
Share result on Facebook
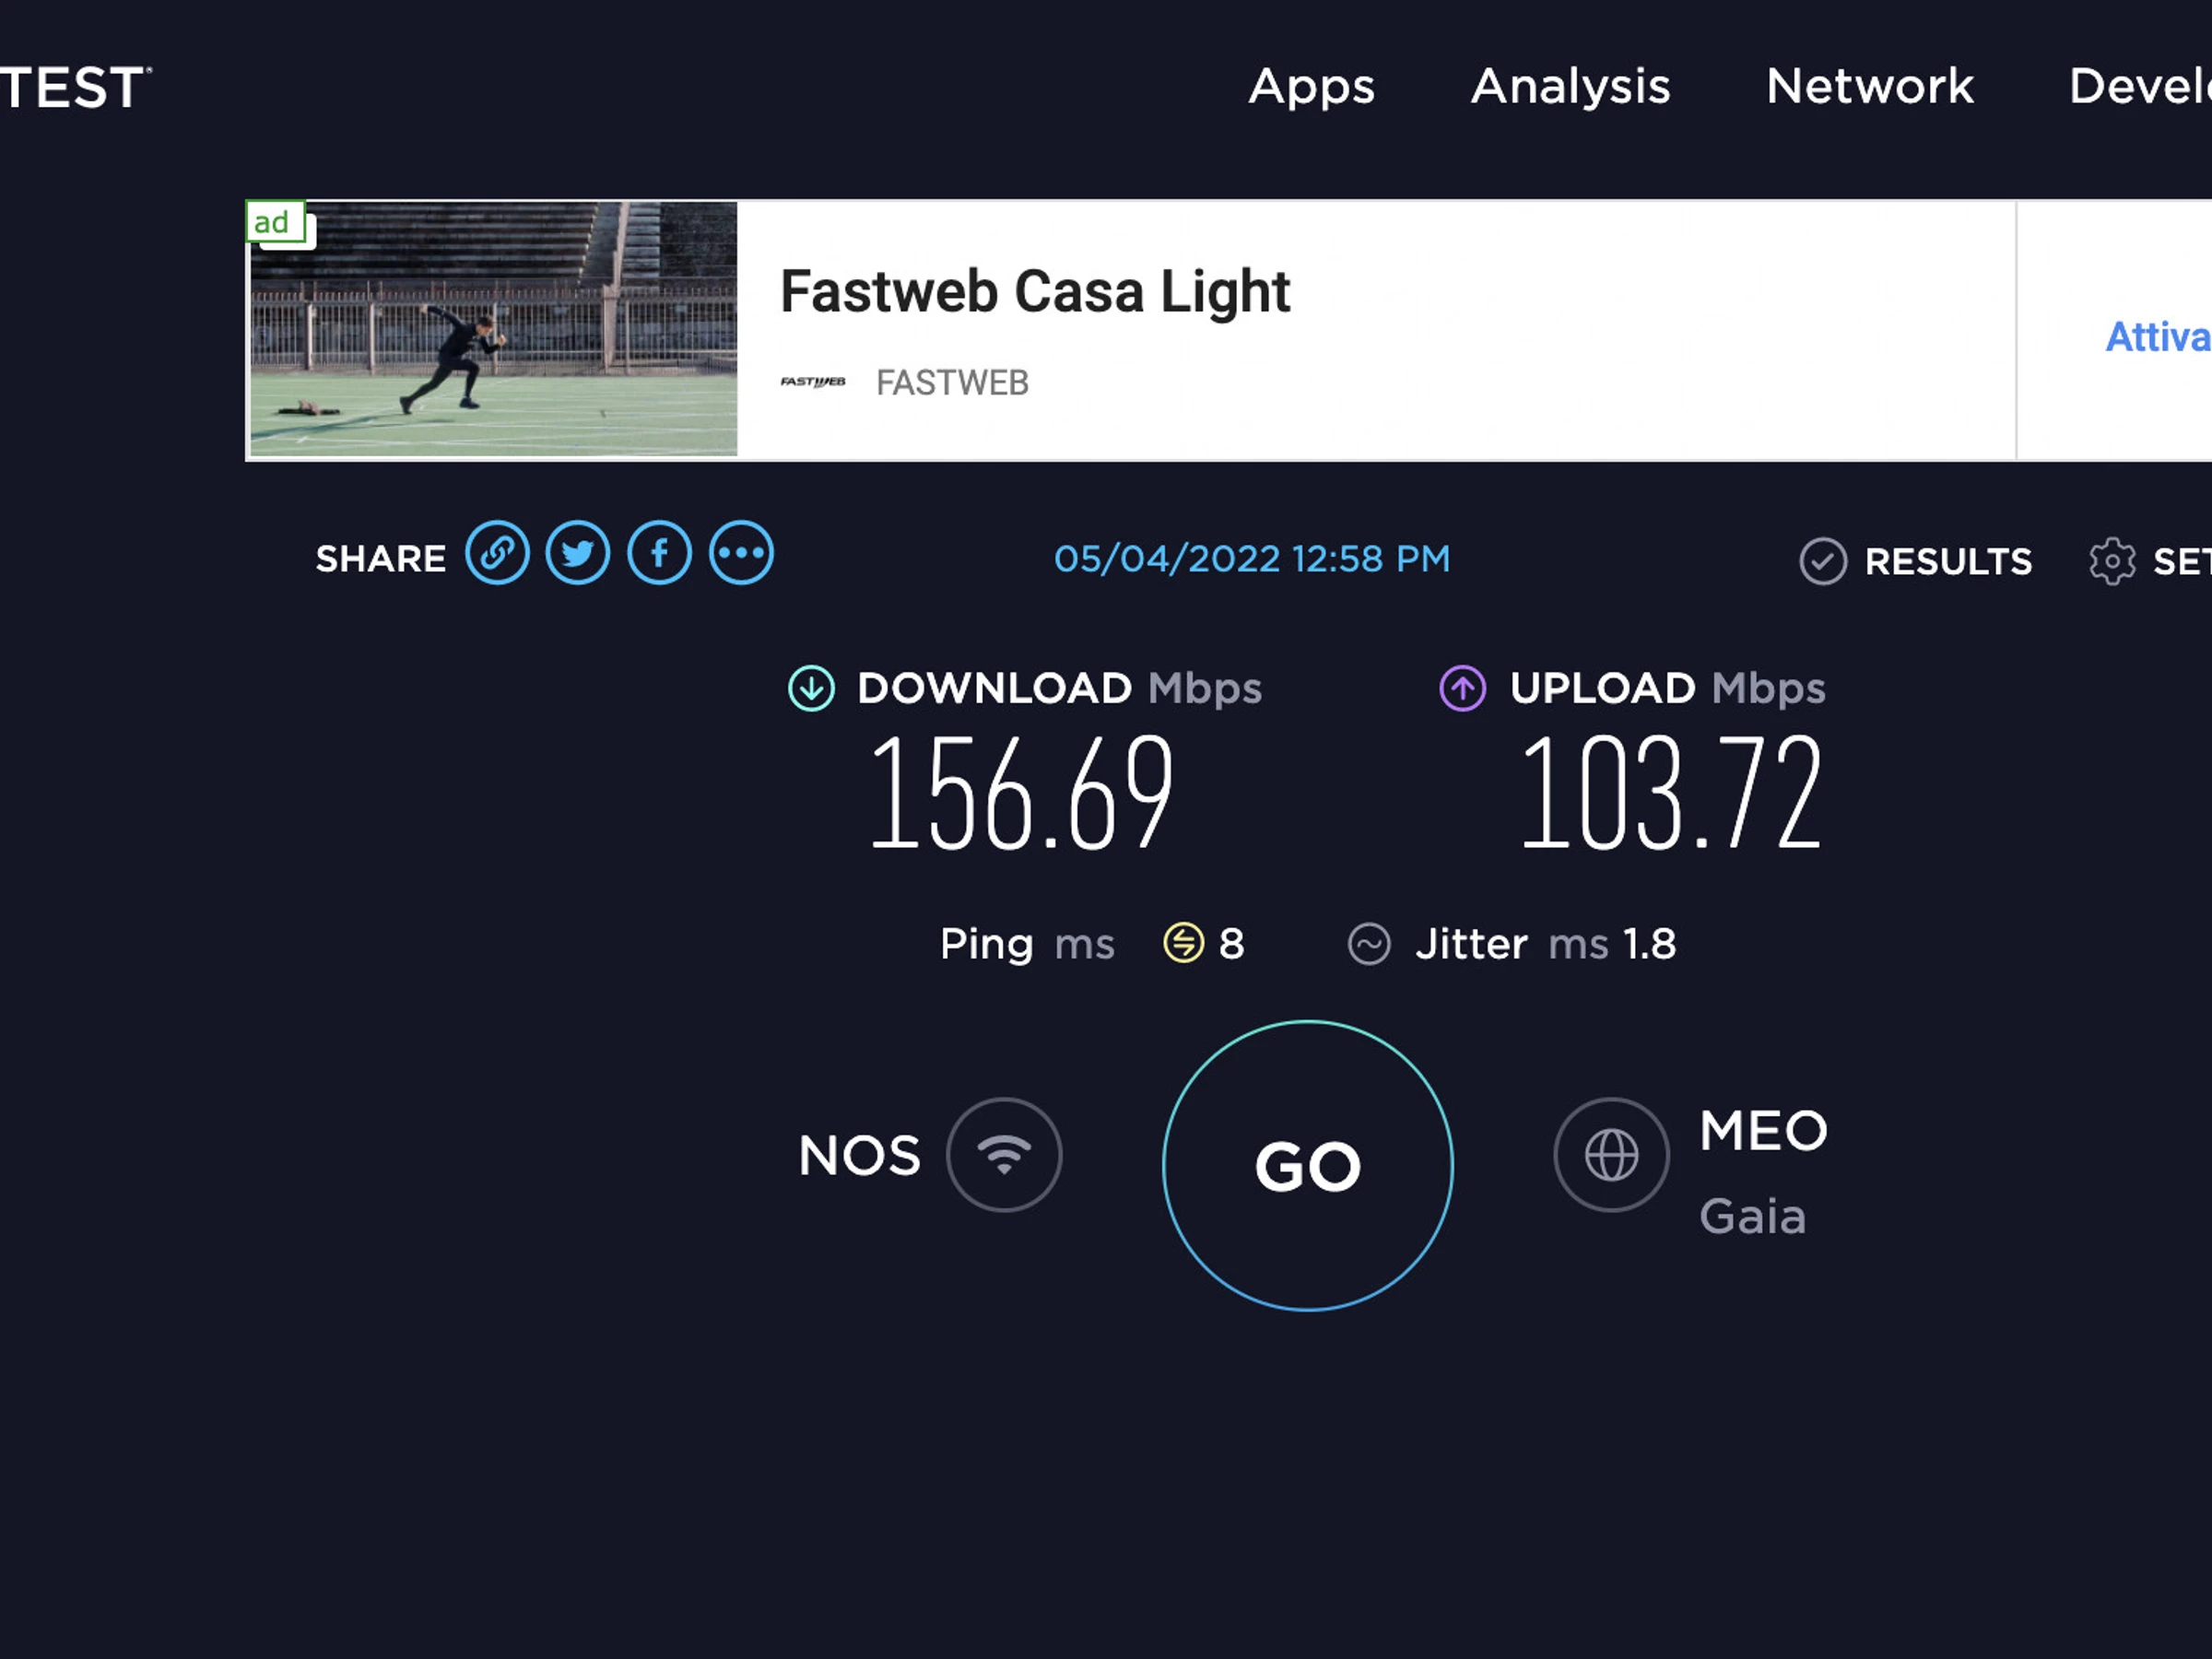659,553
